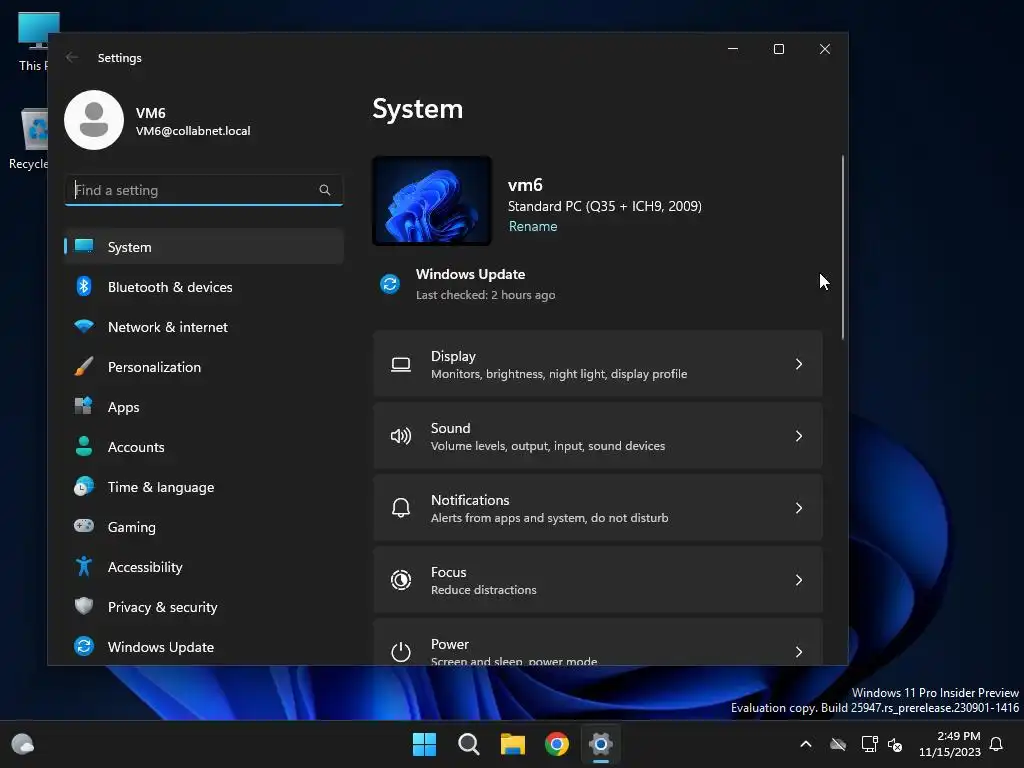The height and width of the screenshot is (768, 1024).
Task: Click the Focus circle icon
Action: 401,580
